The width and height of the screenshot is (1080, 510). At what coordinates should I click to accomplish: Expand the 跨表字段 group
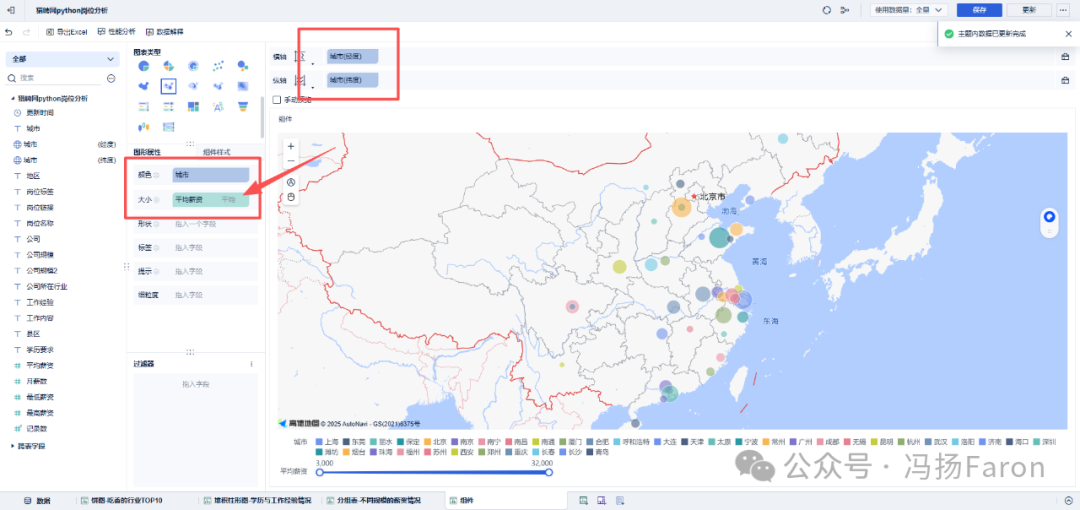pos(12,446)
